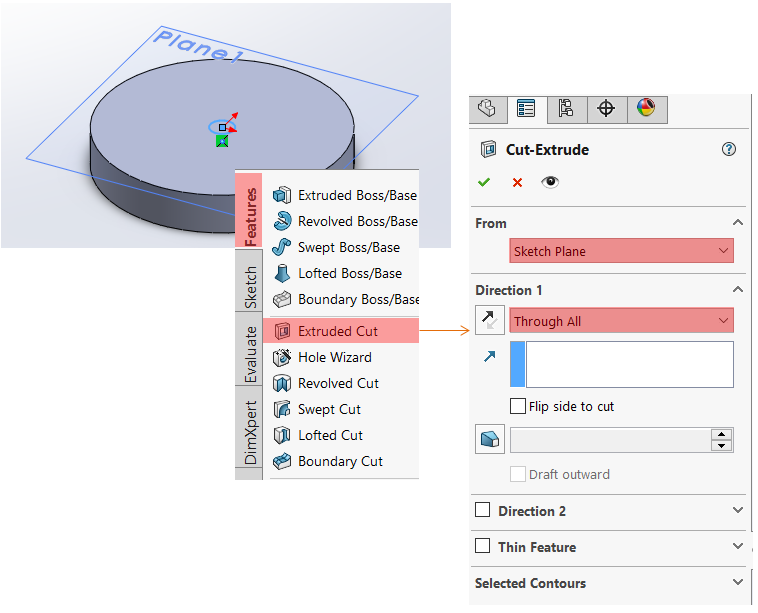Check the Draft outward checkbox
Screen dimensions: 758x613
(518, 474)
